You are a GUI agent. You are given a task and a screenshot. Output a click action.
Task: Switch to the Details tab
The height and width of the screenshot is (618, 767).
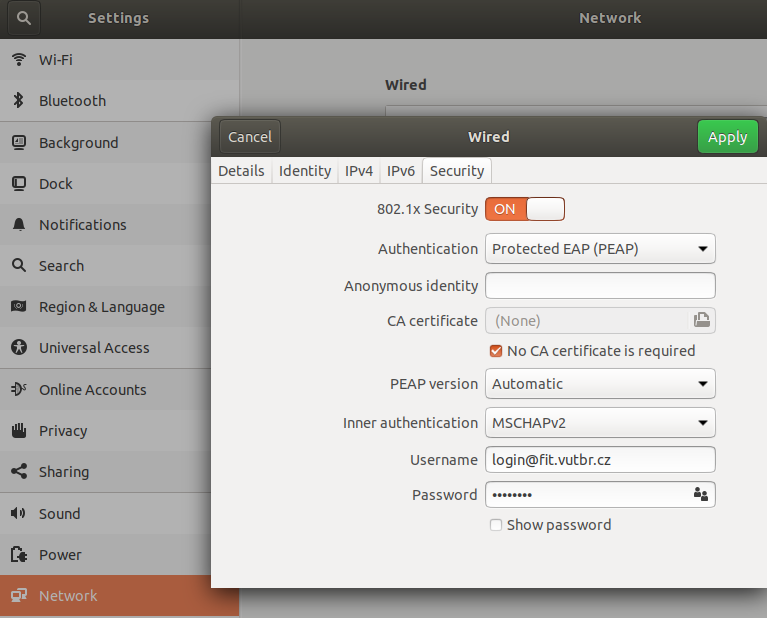tap(241, 171)
